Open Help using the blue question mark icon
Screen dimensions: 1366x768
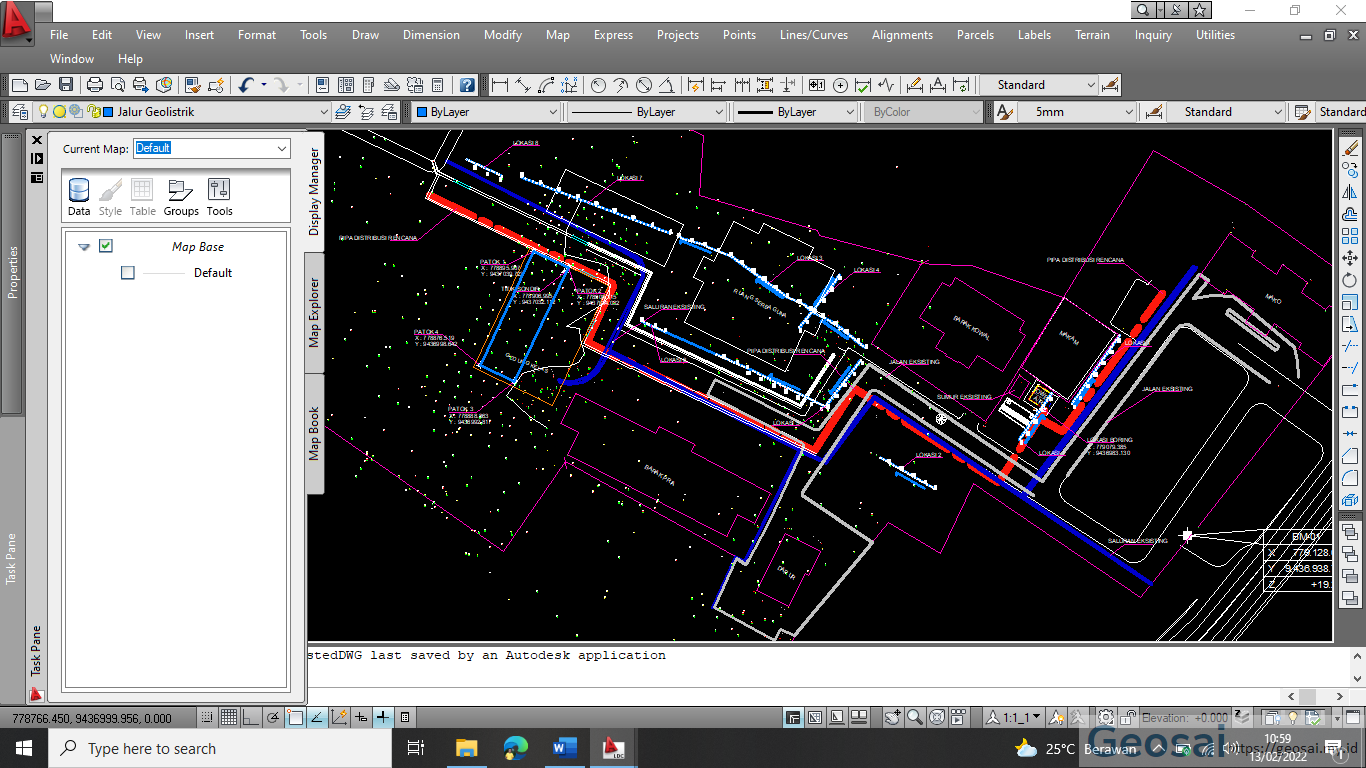pyautogui.click(x=467, y=84)
